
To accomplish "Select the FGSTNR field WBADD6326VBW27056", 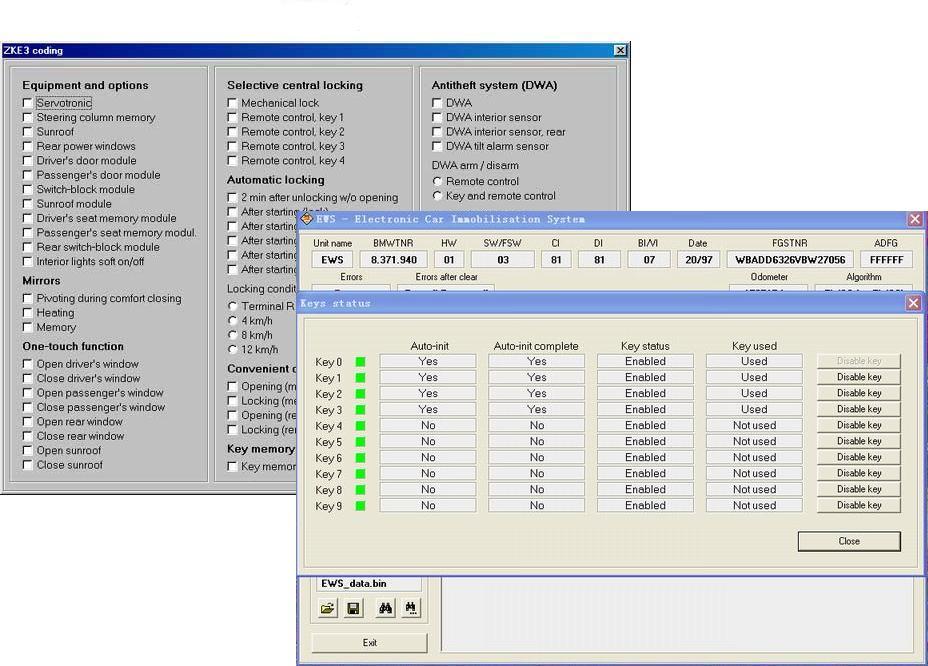I will coord(790,259).
